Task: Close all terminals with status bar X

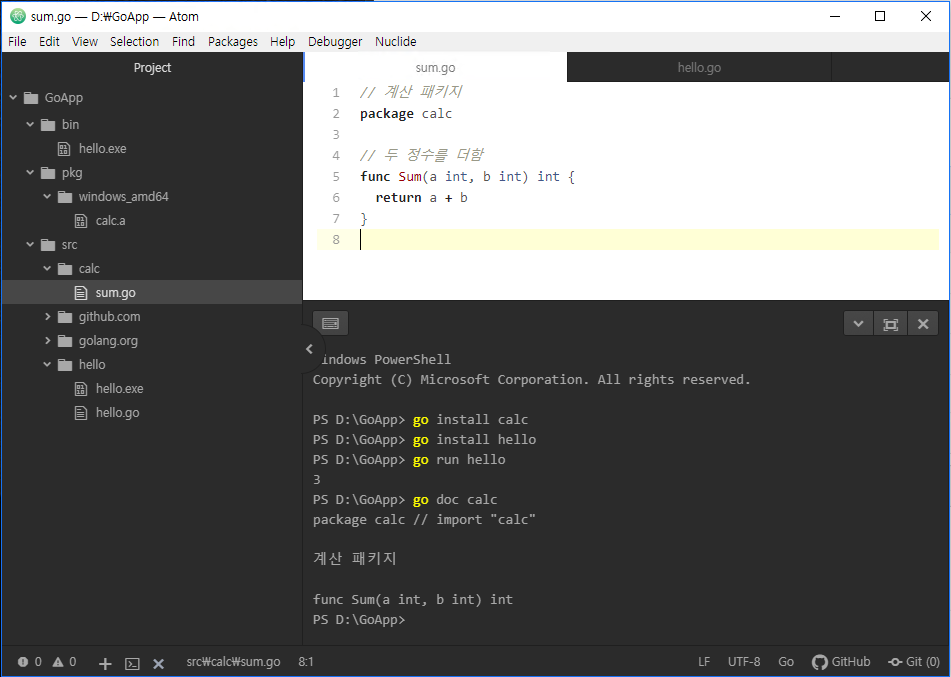Action: (158, 663)
